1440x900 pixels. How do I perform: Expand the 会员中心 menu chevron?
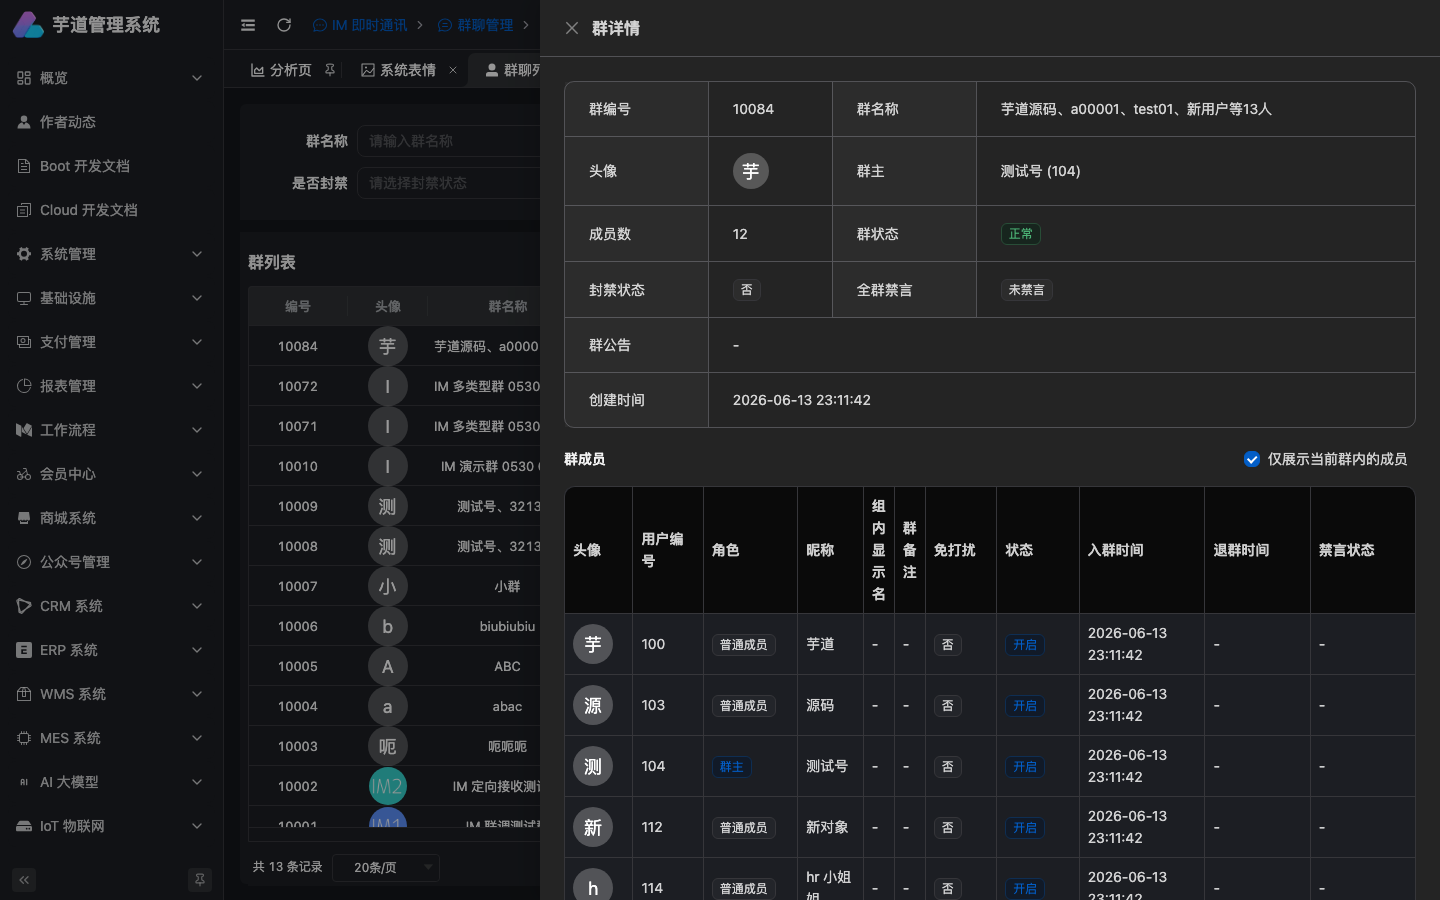point(197,474)
